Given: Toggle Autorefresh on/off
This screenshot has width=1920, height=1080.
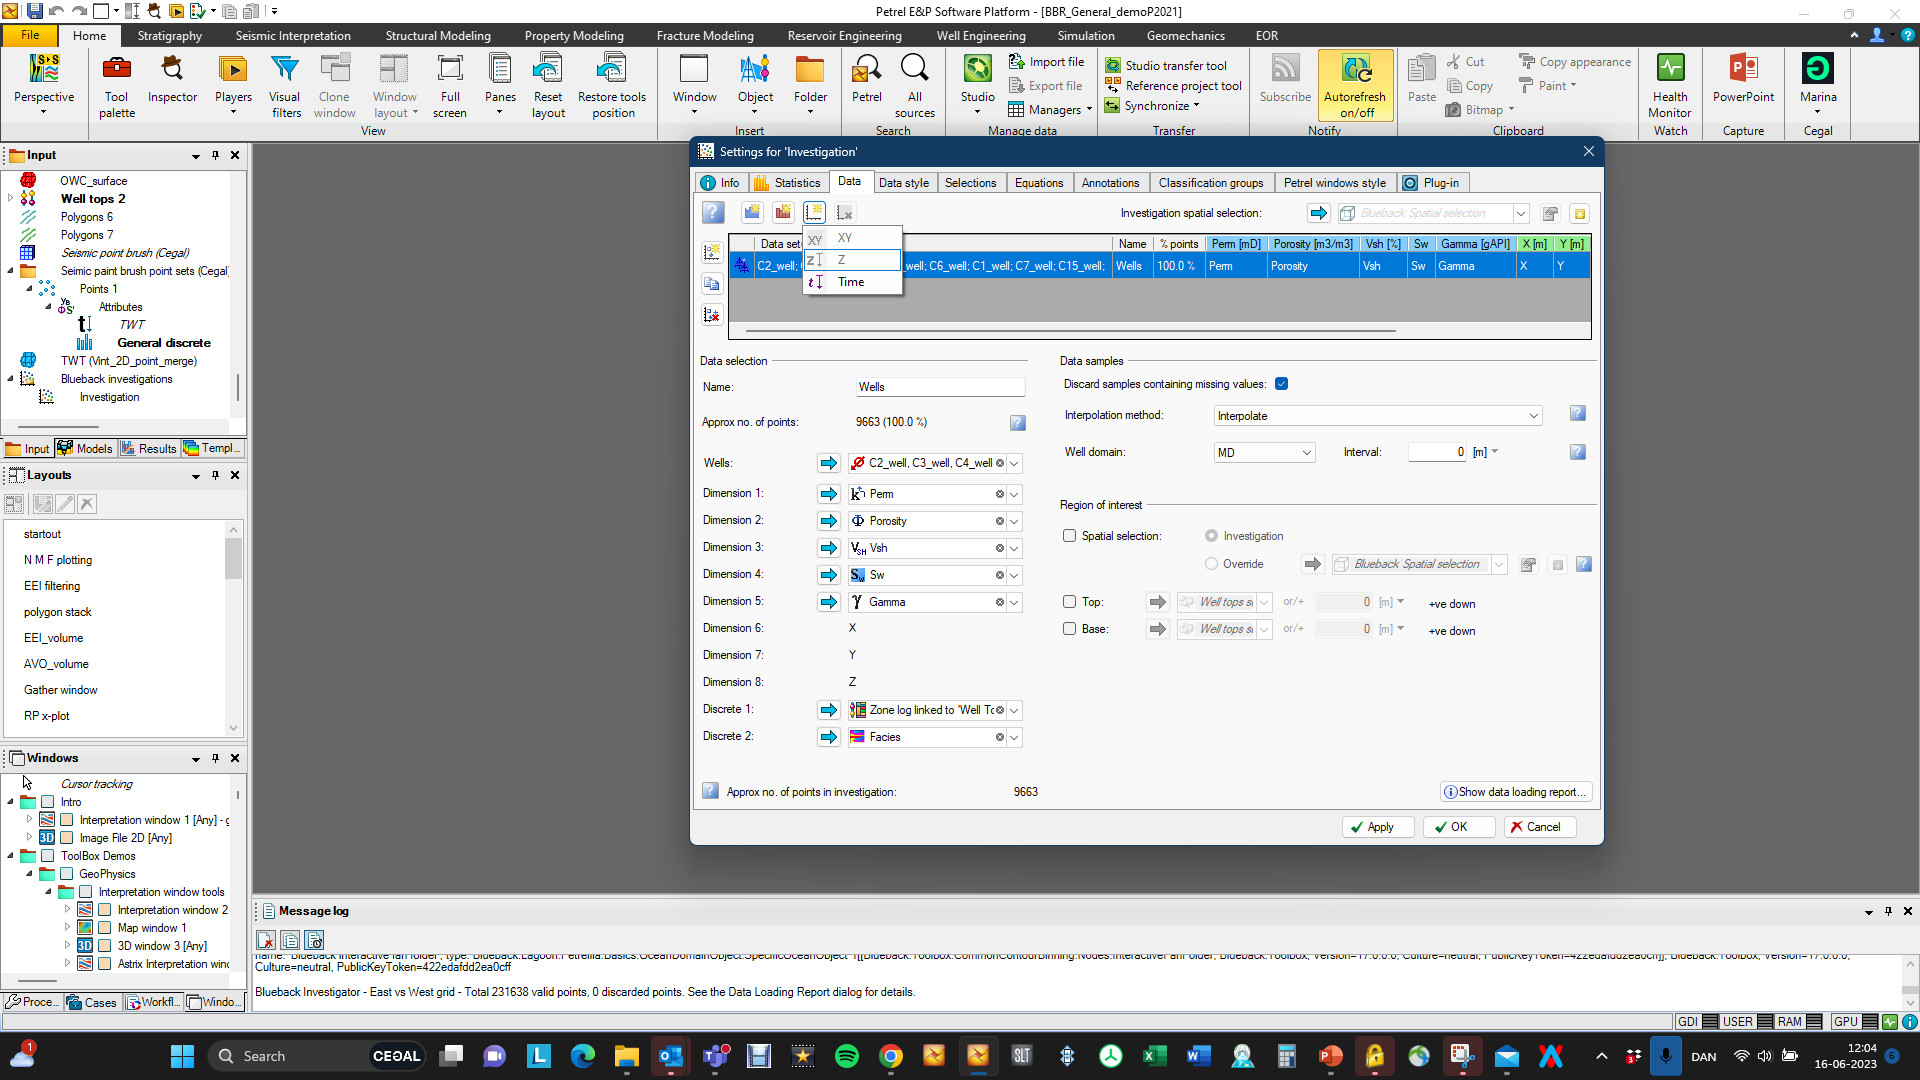Looking at the screenshot, I should (x=1355, y=86).
